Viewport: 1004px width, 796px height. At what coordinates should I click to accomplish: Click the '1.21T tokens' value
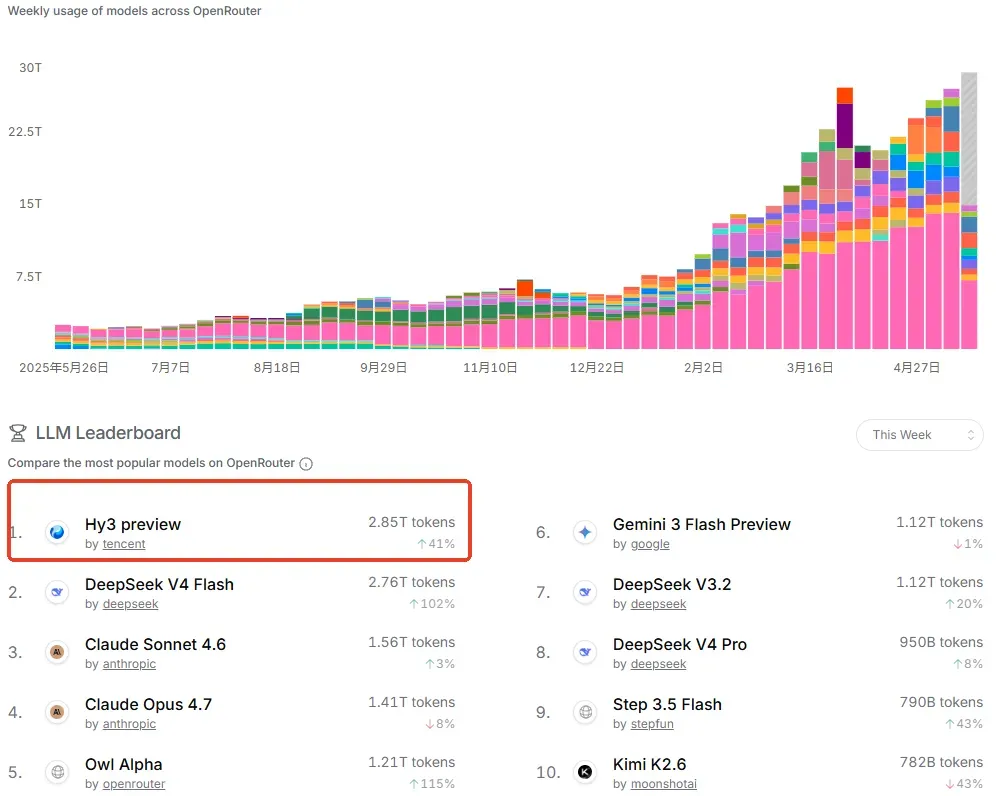tap(412, 763)
